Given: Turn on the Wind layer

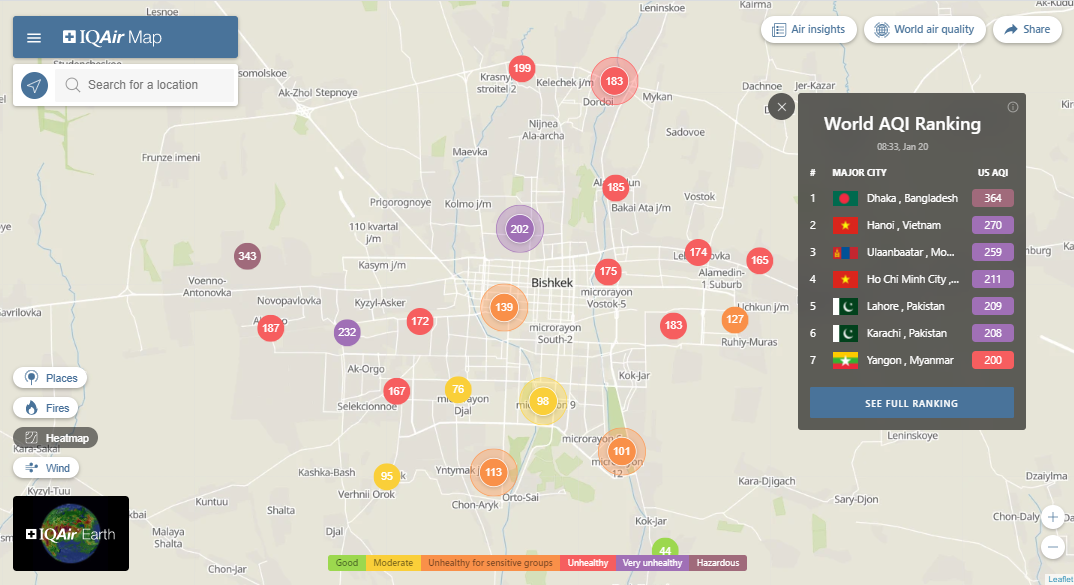Looking at the screenshot, I should 47,468.
